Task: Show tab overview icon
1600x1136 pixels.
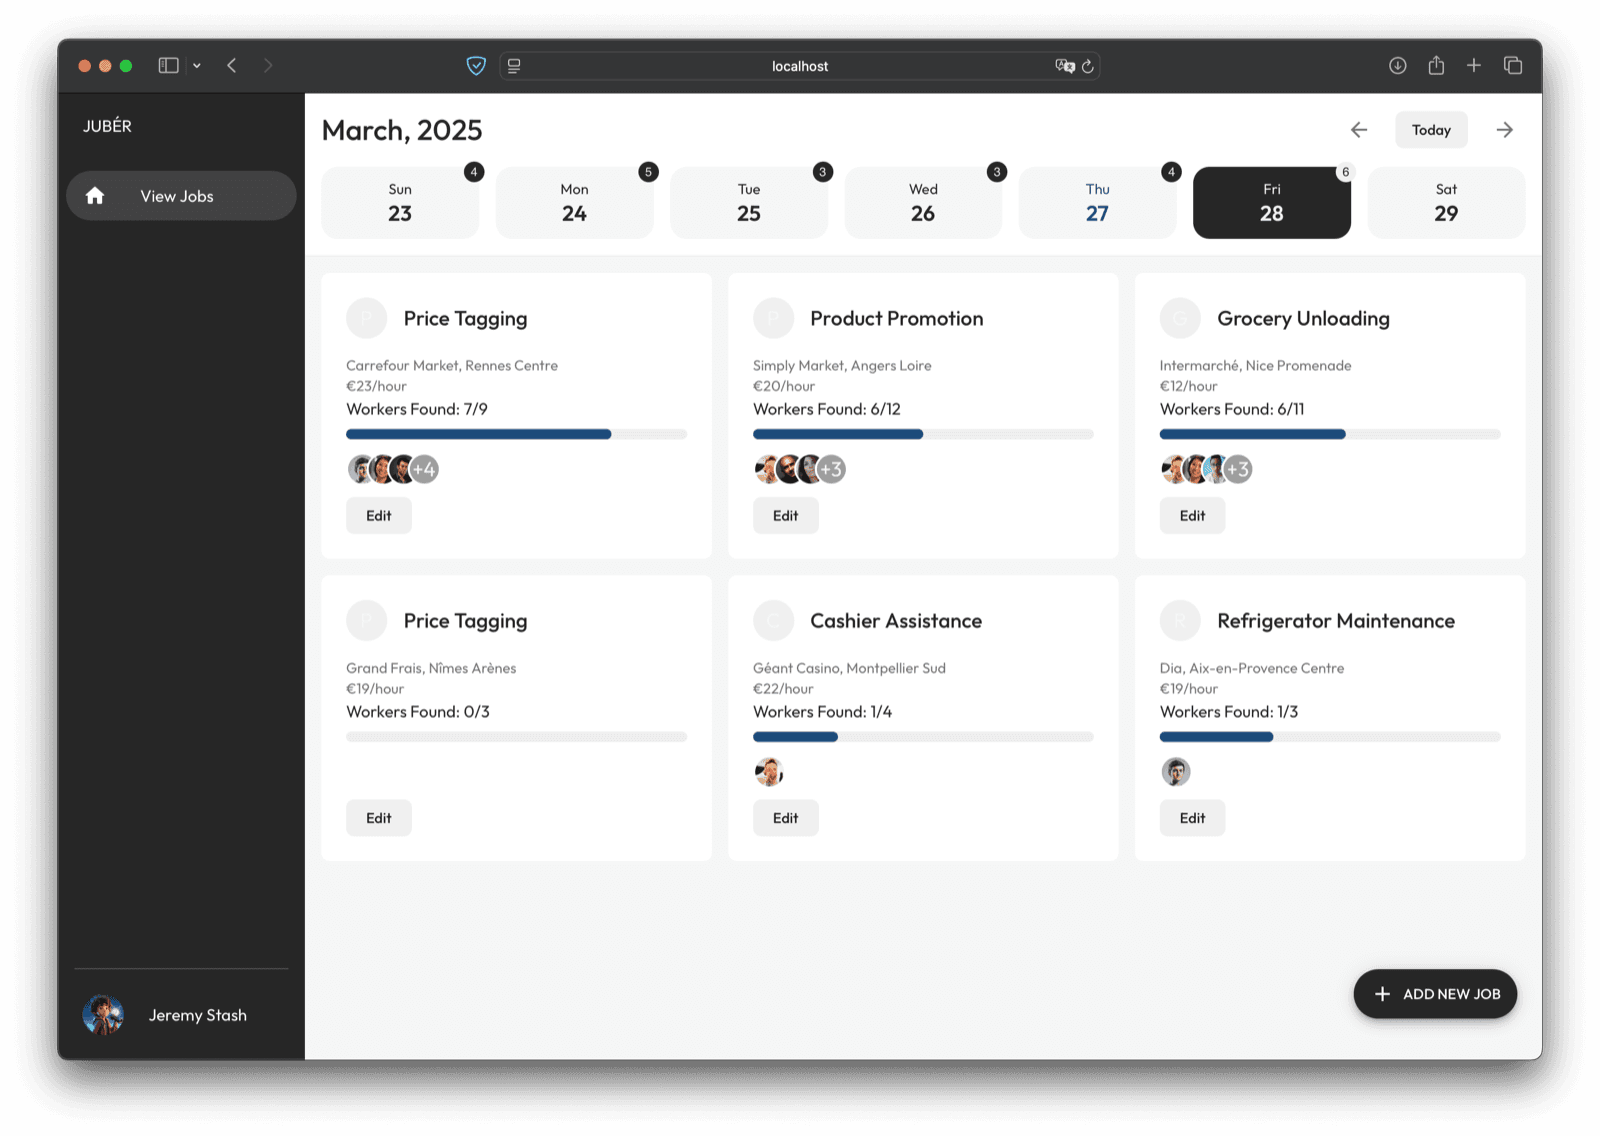Action: [x=1513, y=66]
